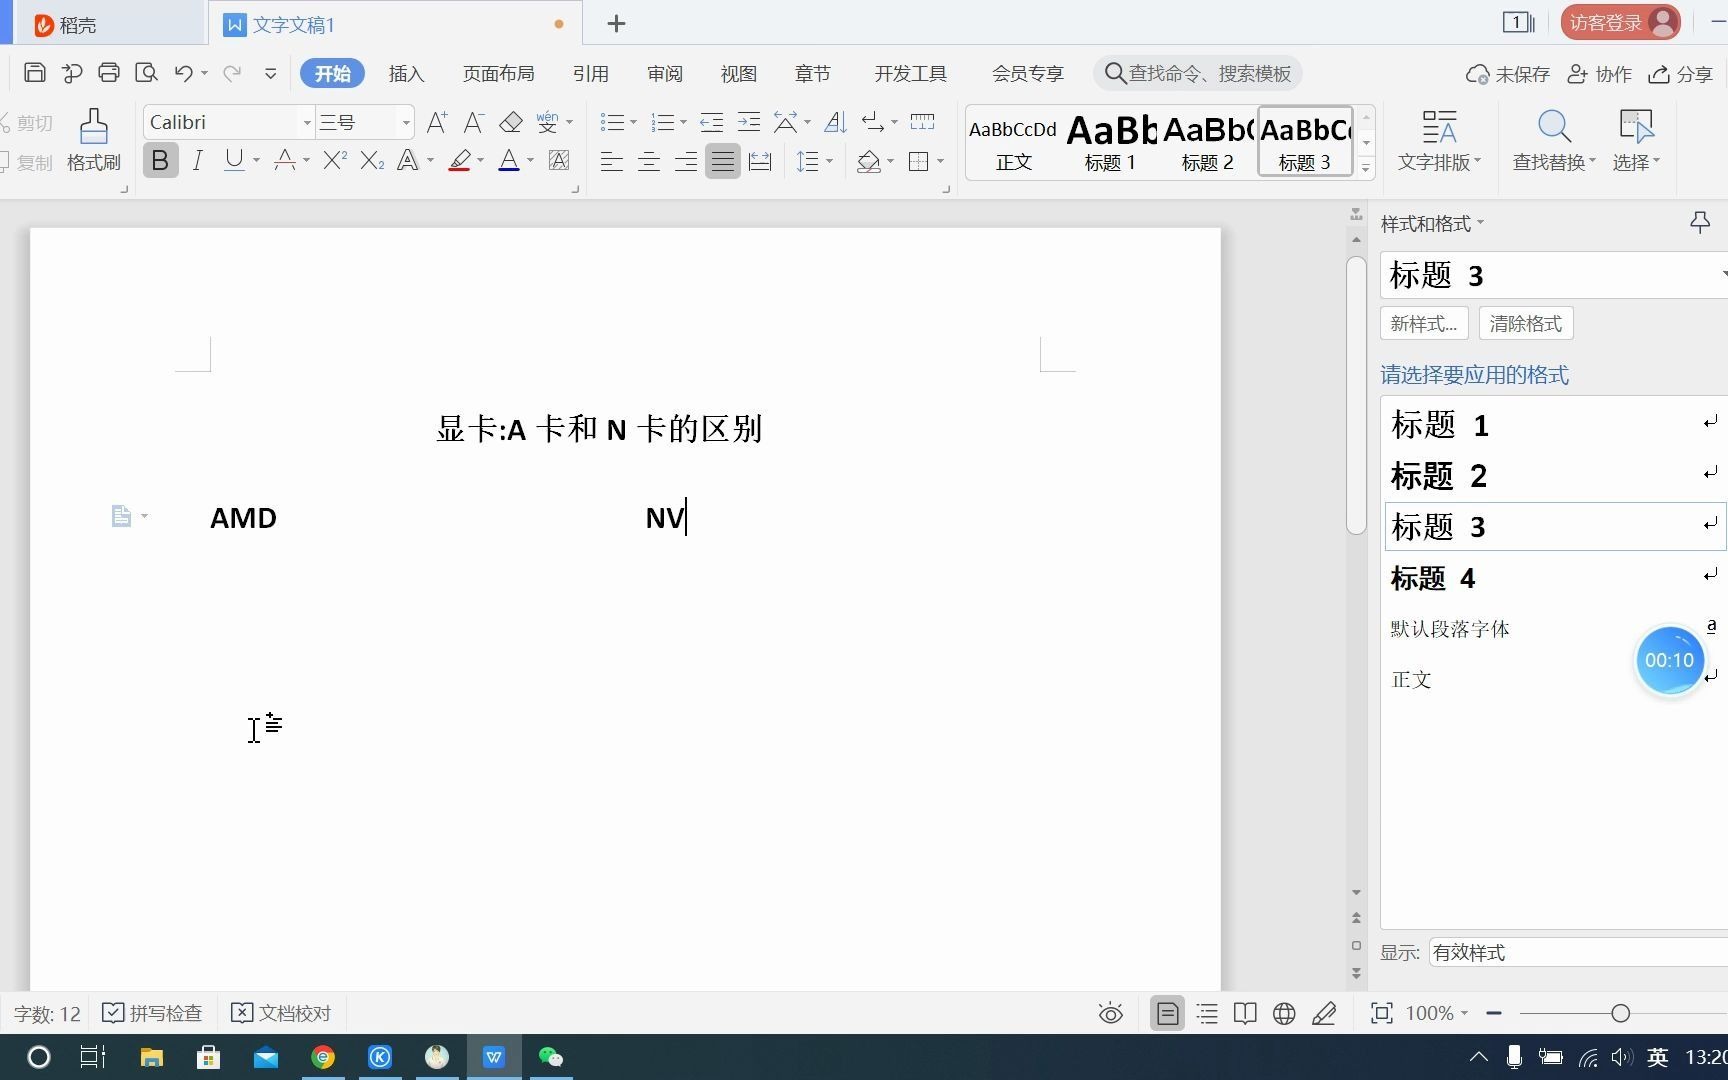Pin the Styles and Formatting pane

click(x=1699, y=223)
